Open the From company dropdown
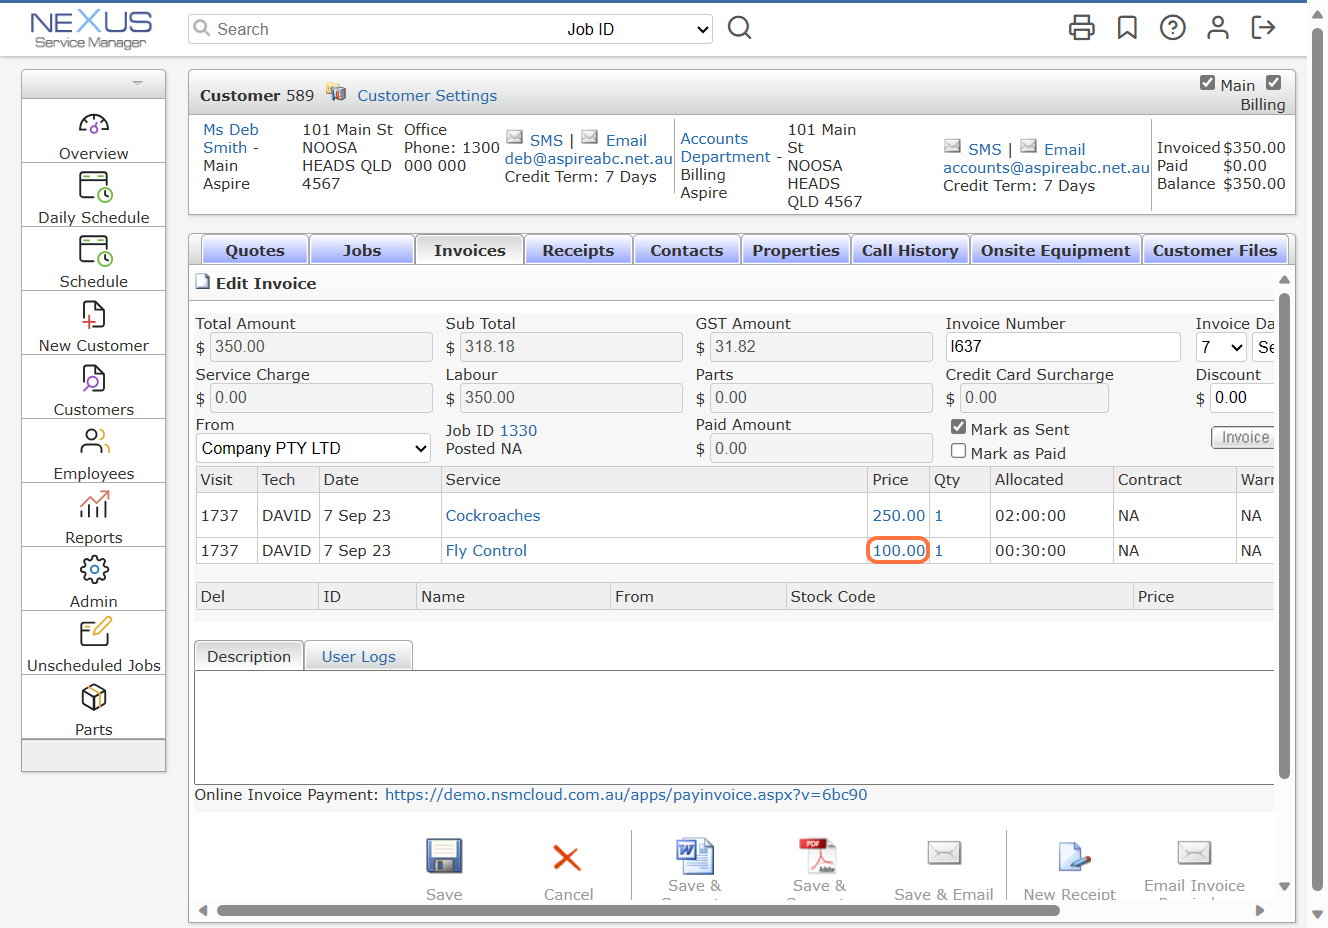Image resolution: width=1328 pixels, height=928 pixels. [x=313, y=448]
